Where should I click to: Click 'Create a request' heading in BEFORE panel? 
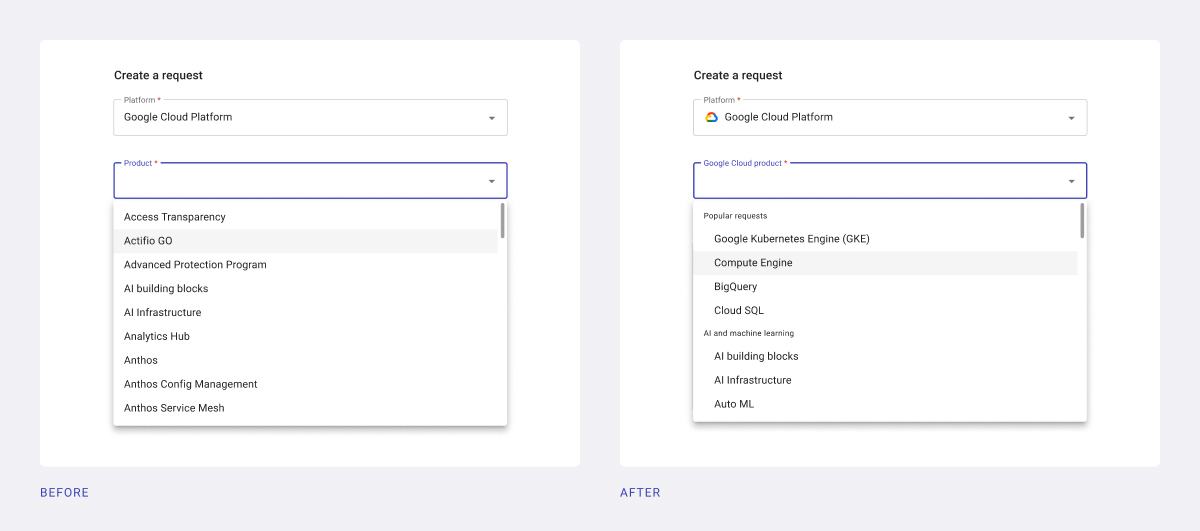pos(158,75)
